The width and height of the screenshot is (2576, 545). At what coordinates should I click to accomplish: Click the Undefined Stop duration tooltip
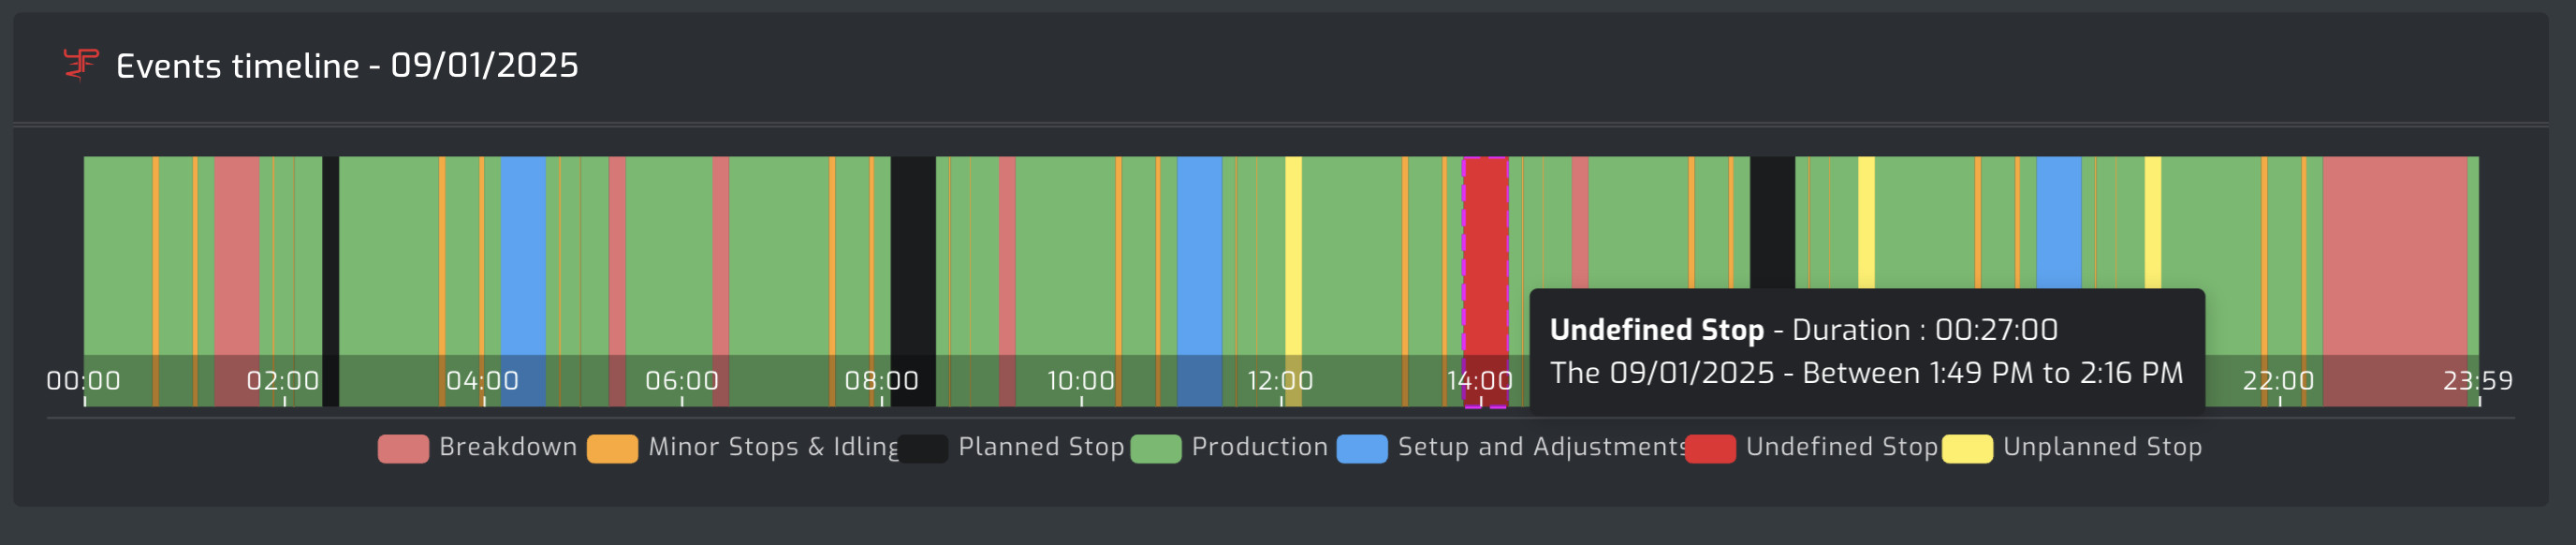[x=1867, y=351]
